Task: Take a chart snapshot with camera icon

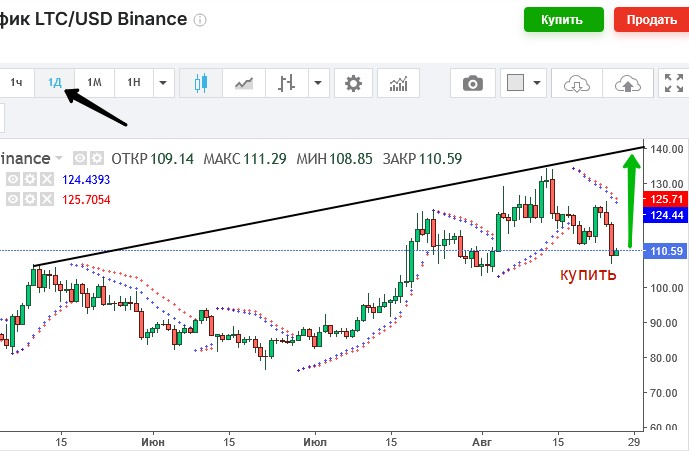Action: point(473,83)
